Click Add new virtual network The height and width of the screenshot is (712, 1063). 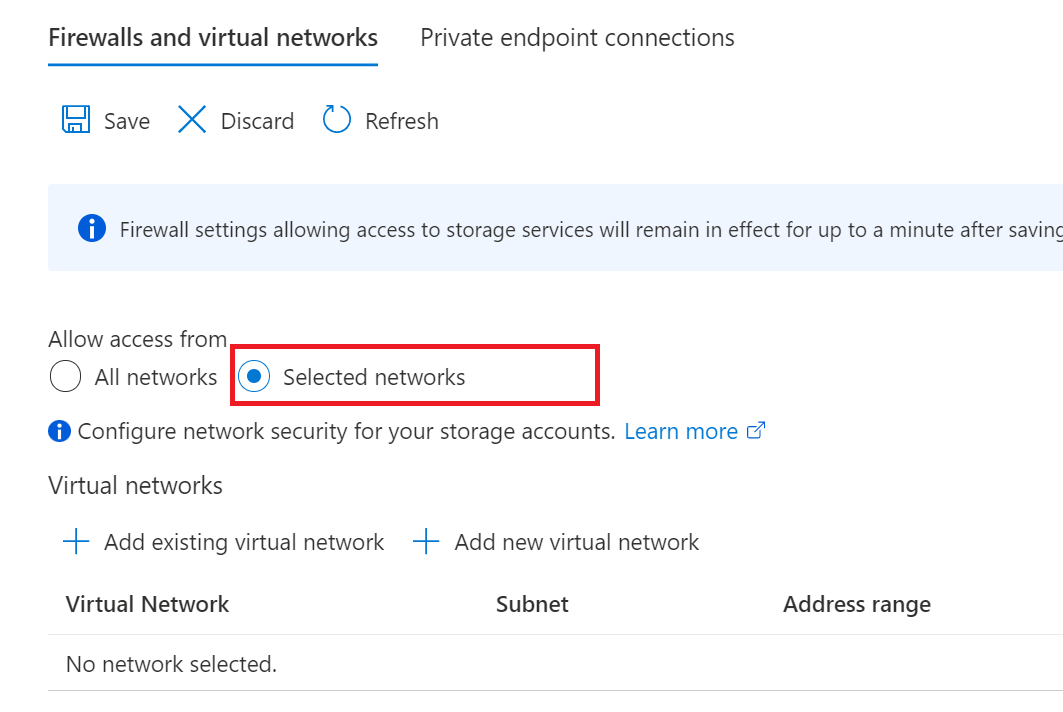tap(576, 541)
